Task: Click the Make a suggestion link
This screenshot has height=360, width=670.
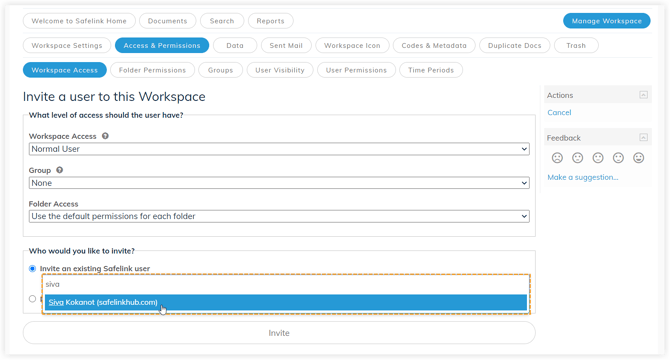Action: point(583,177)
